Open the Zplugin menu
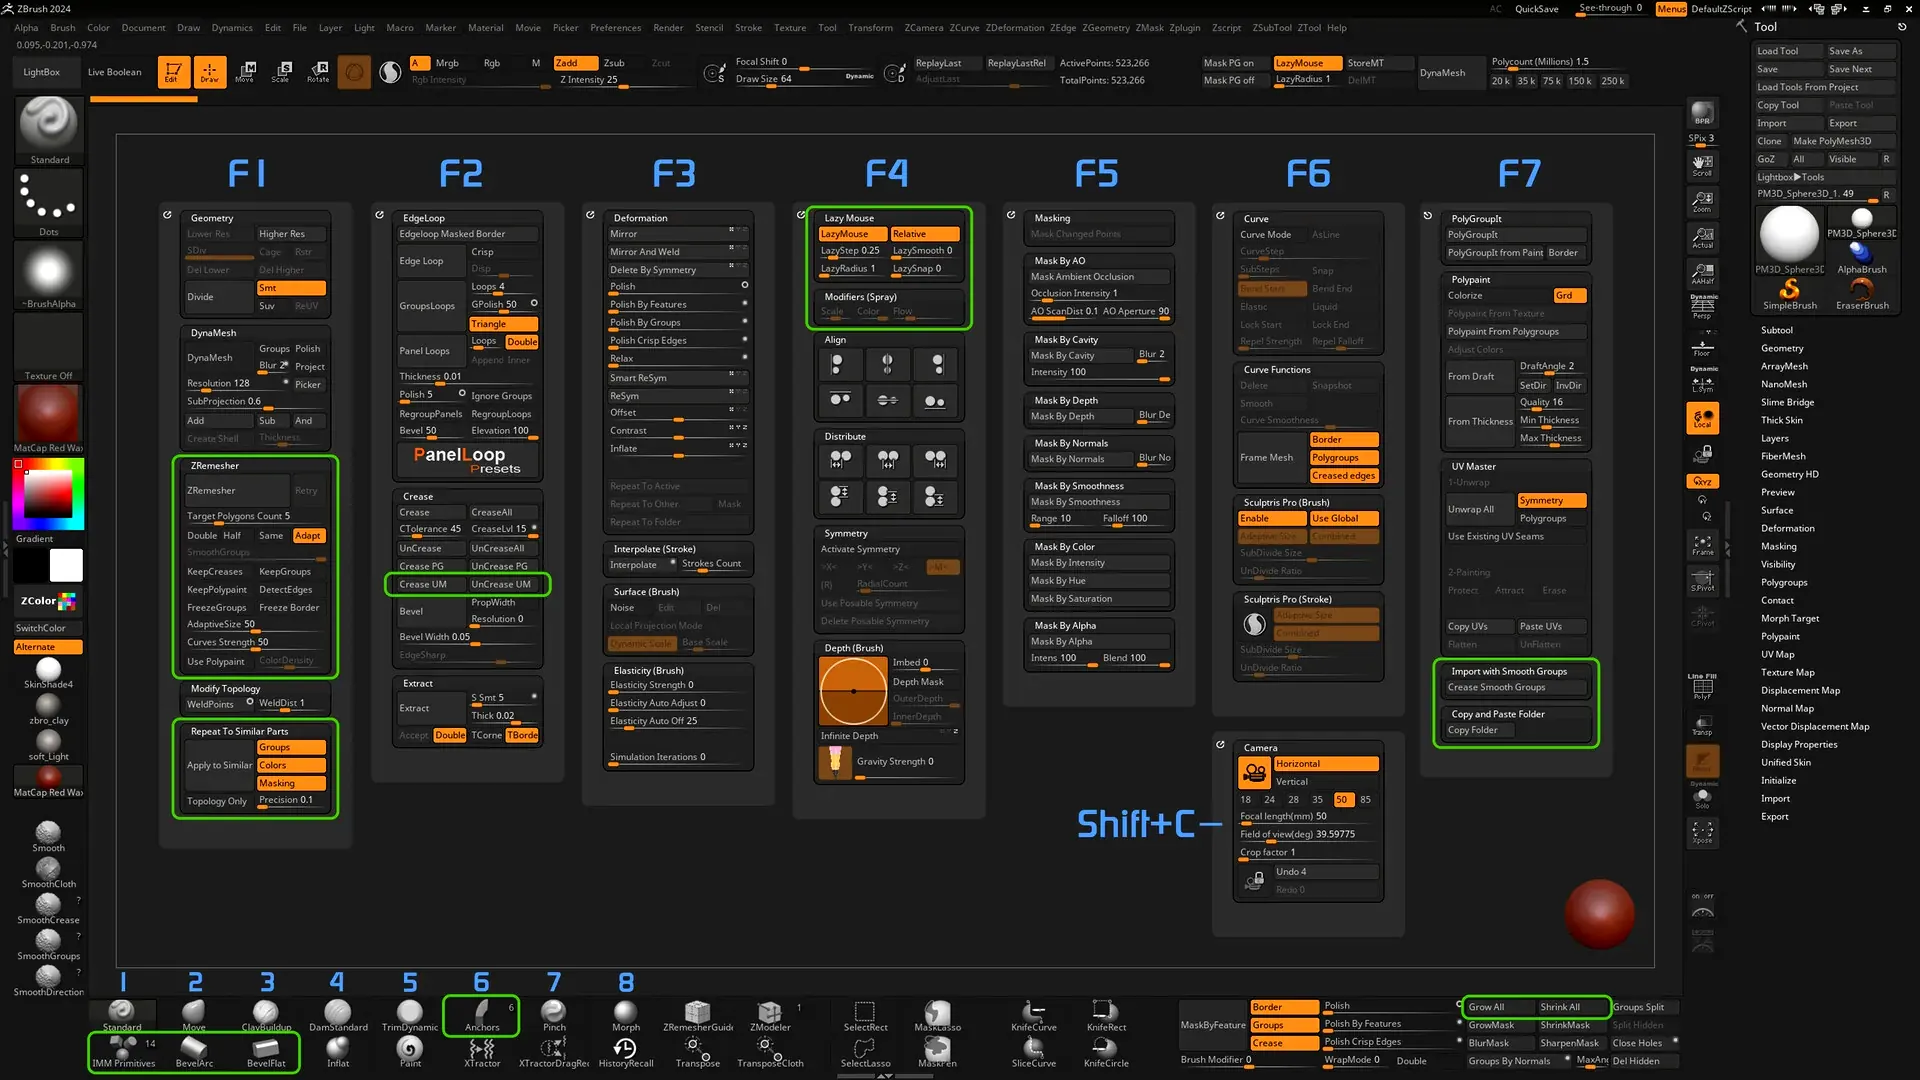The image size is (1920, 1080). tap(1185, 28)
